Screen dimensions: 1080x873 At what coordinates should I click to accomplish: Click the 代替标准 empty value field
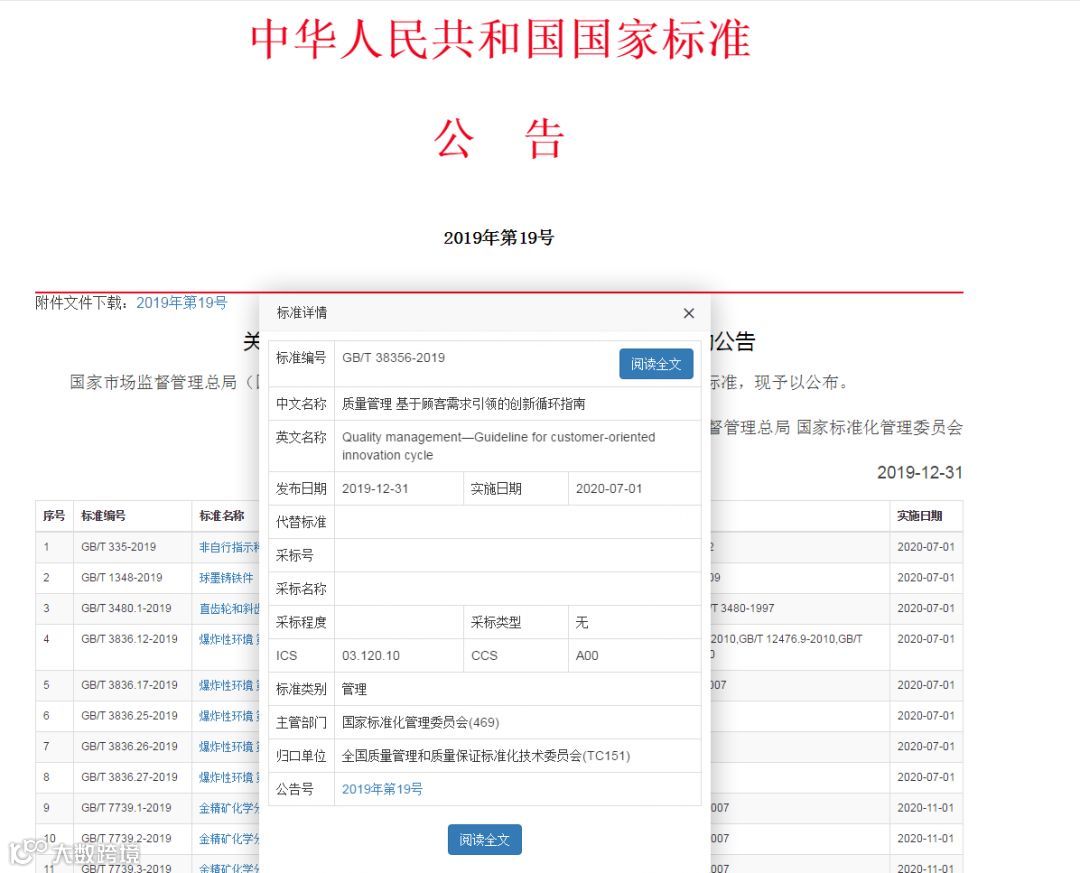(517, 522)
